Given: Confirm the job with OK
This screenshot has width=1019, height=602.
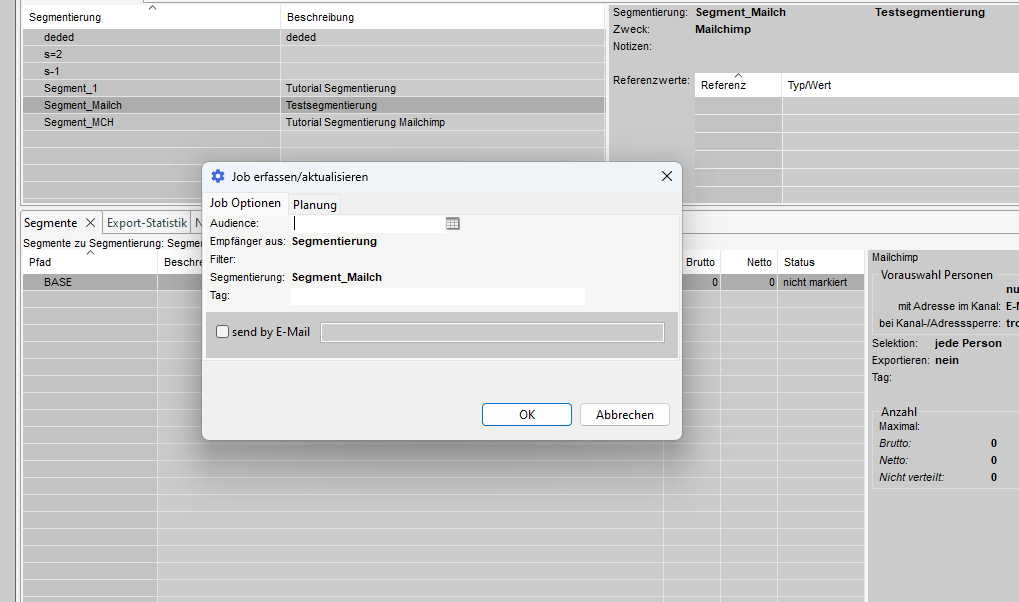Looking at the screenshot, I should tap(526, 415).
